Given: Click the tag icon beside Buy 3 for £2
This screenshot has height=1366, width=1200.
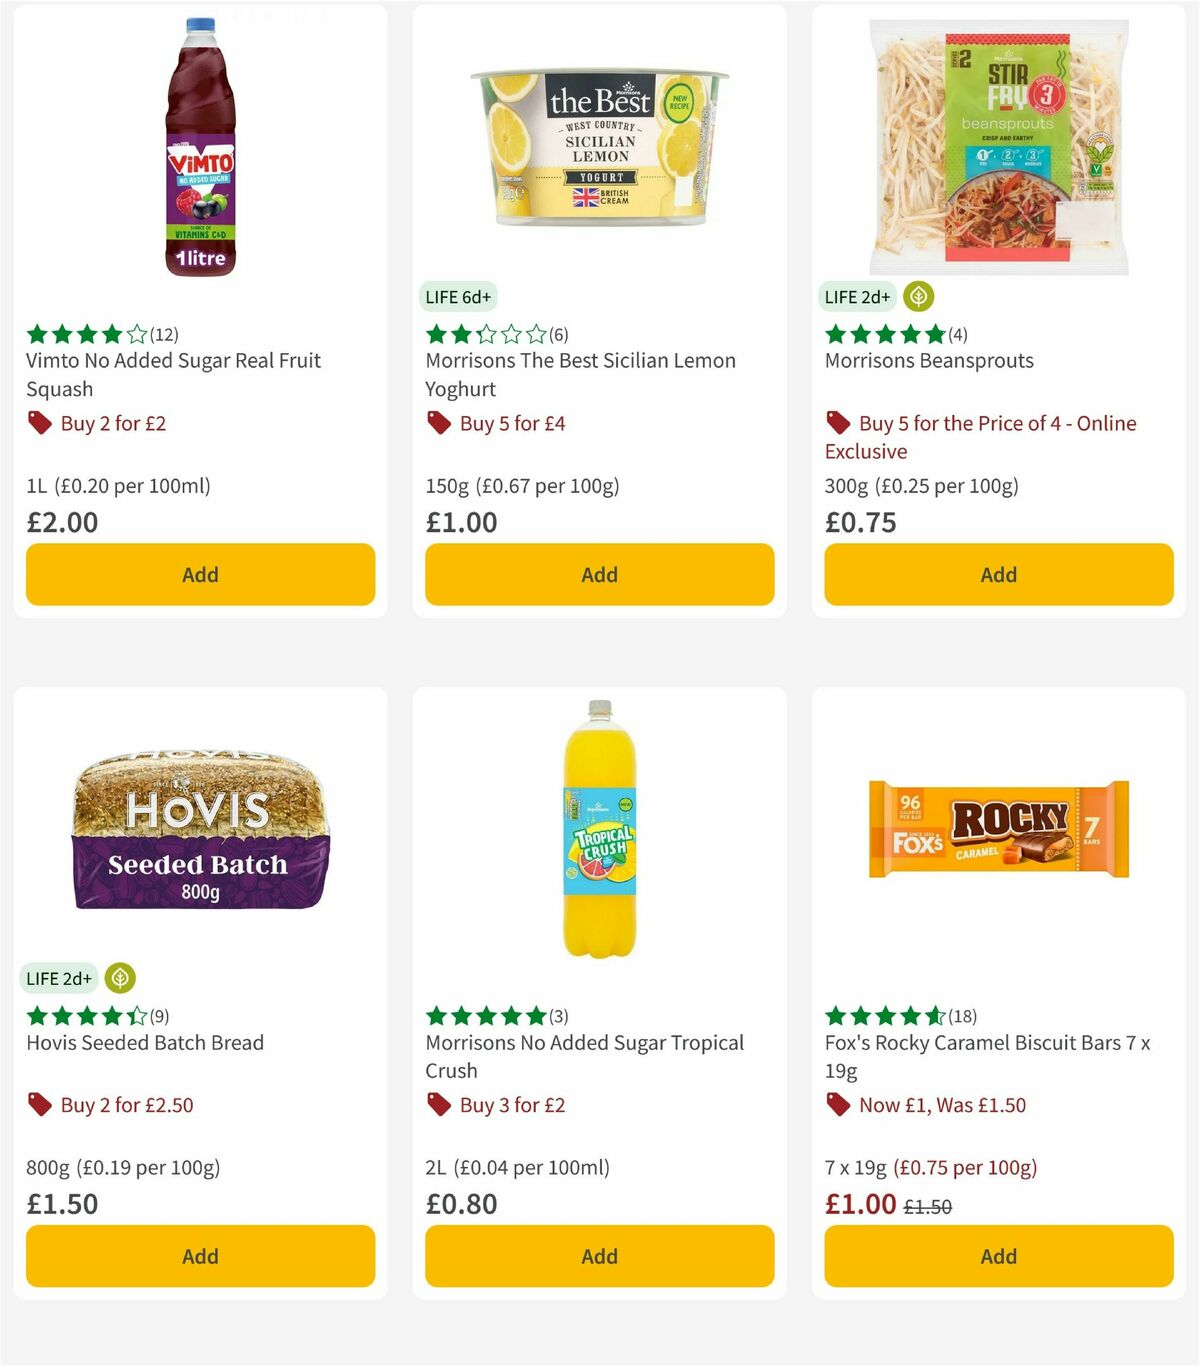Looking at the screenshot, I should coord(439,1105).
